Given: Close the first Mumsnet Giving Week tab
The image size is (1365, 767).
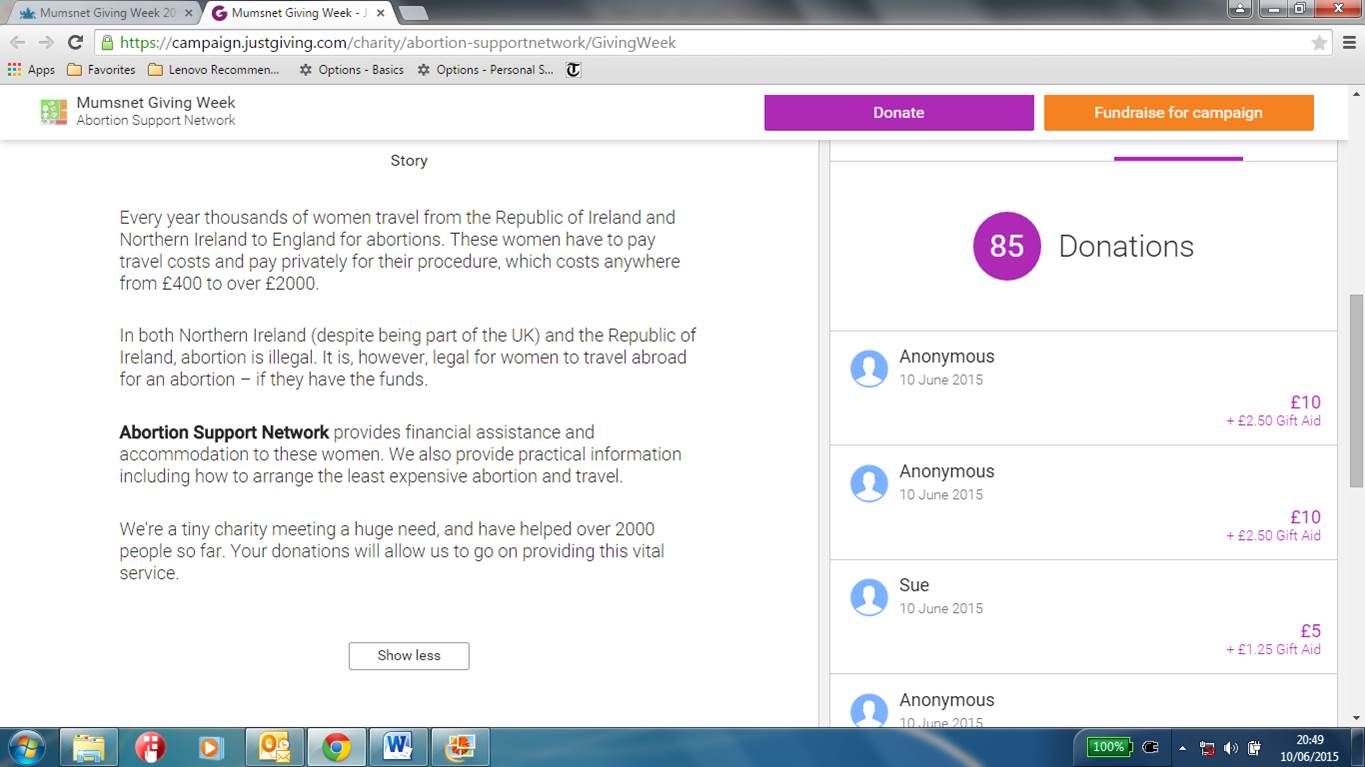Looking at the screenshot, I should (188, 13).
